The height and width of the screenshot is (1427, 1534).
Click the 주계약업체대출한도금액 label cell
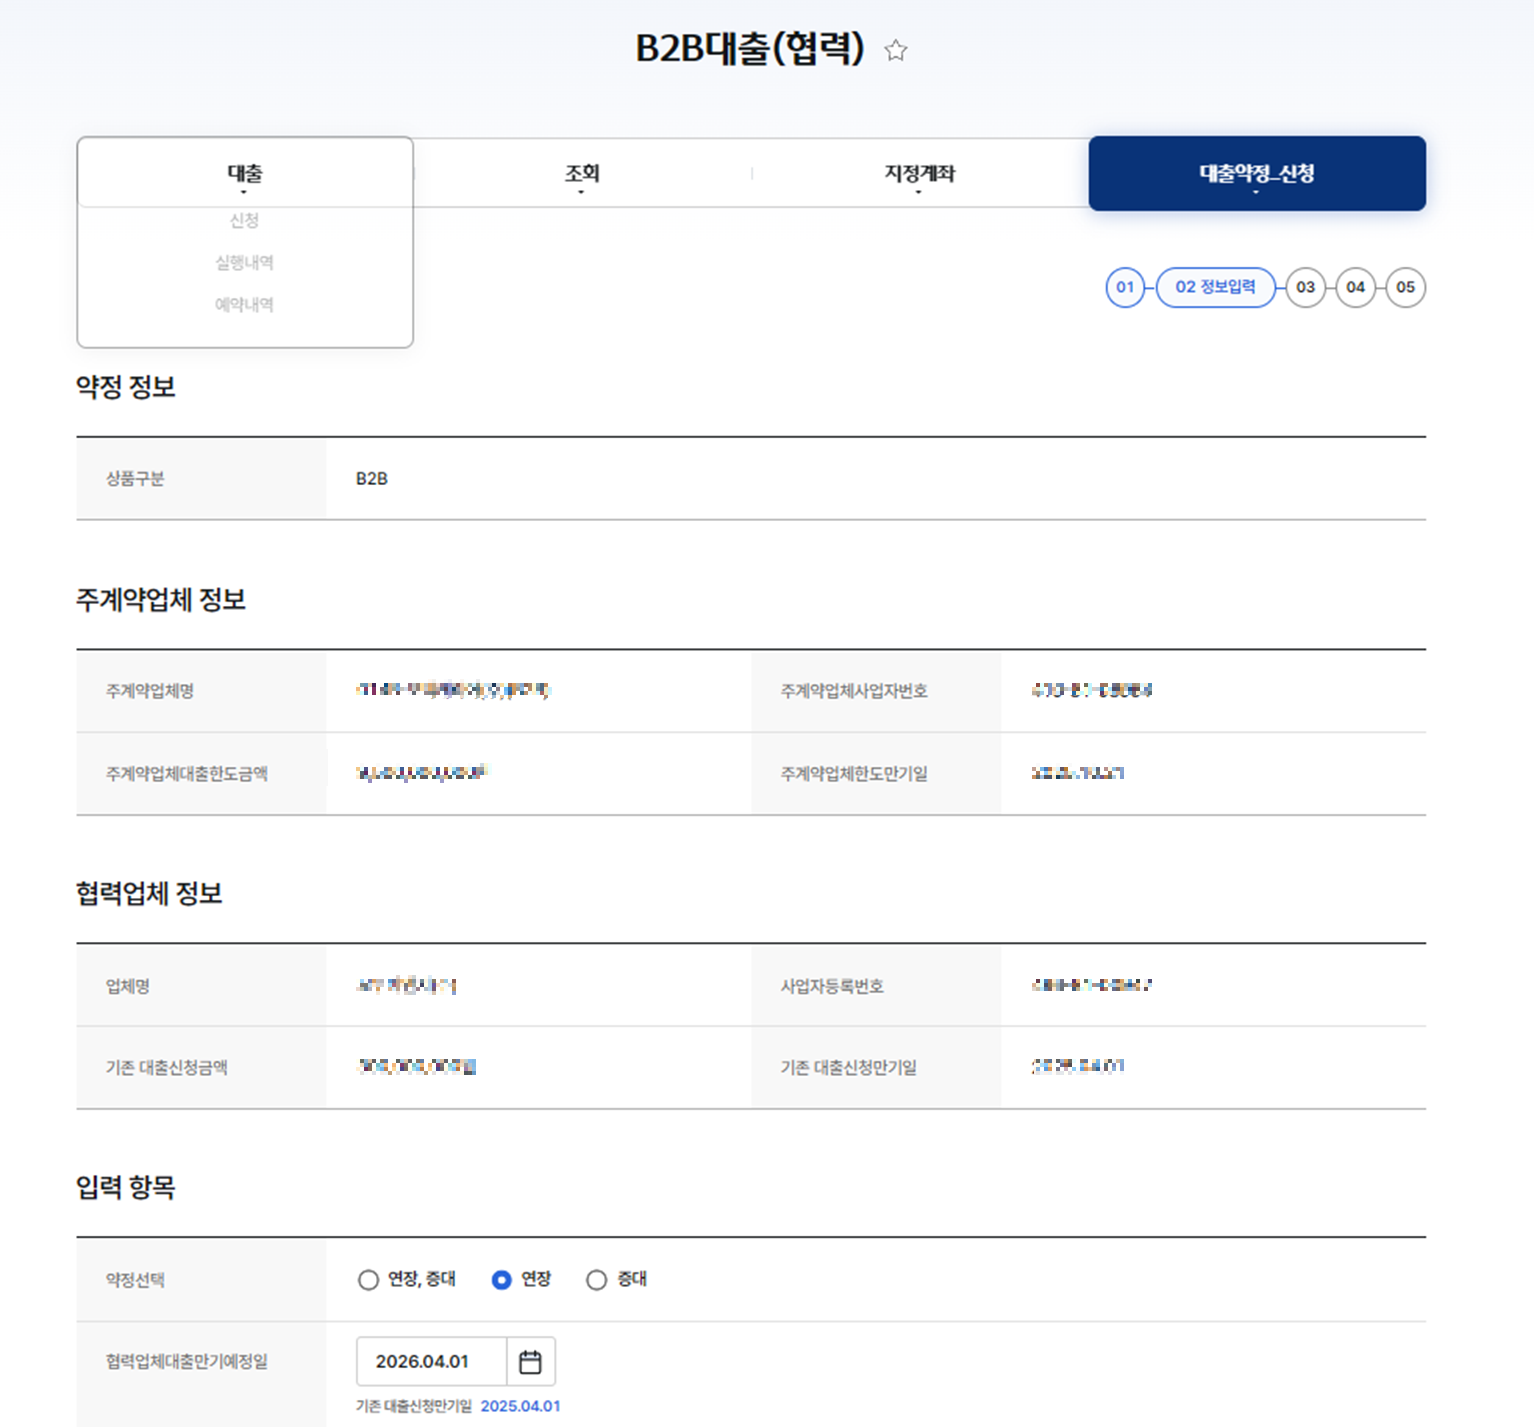click(x=201, y=774)
